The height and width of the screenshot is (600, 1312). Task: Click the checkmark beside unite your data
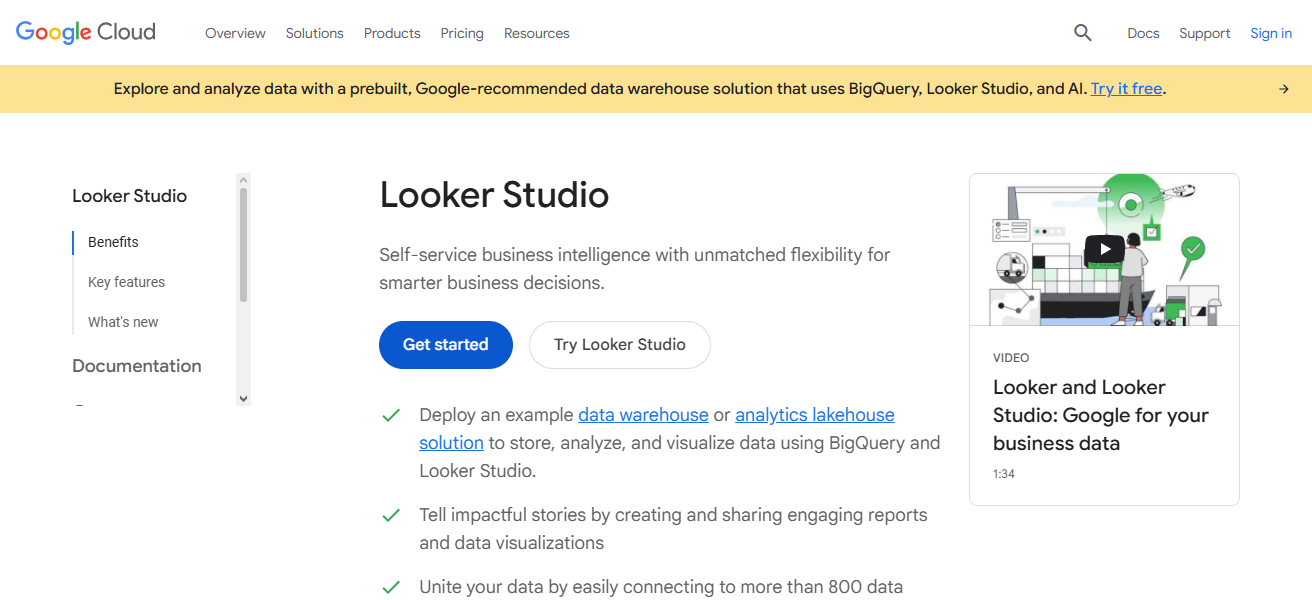point(391,587)
